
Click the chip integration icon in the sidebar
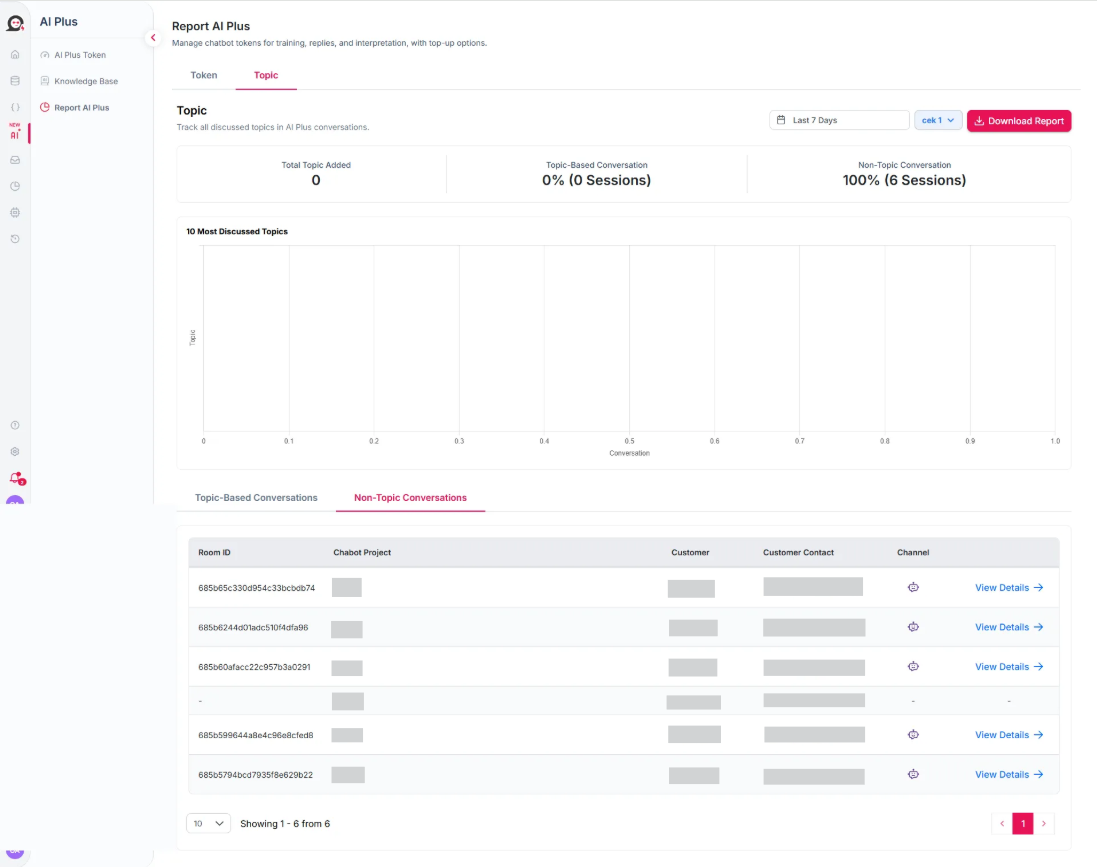[15, 212]
